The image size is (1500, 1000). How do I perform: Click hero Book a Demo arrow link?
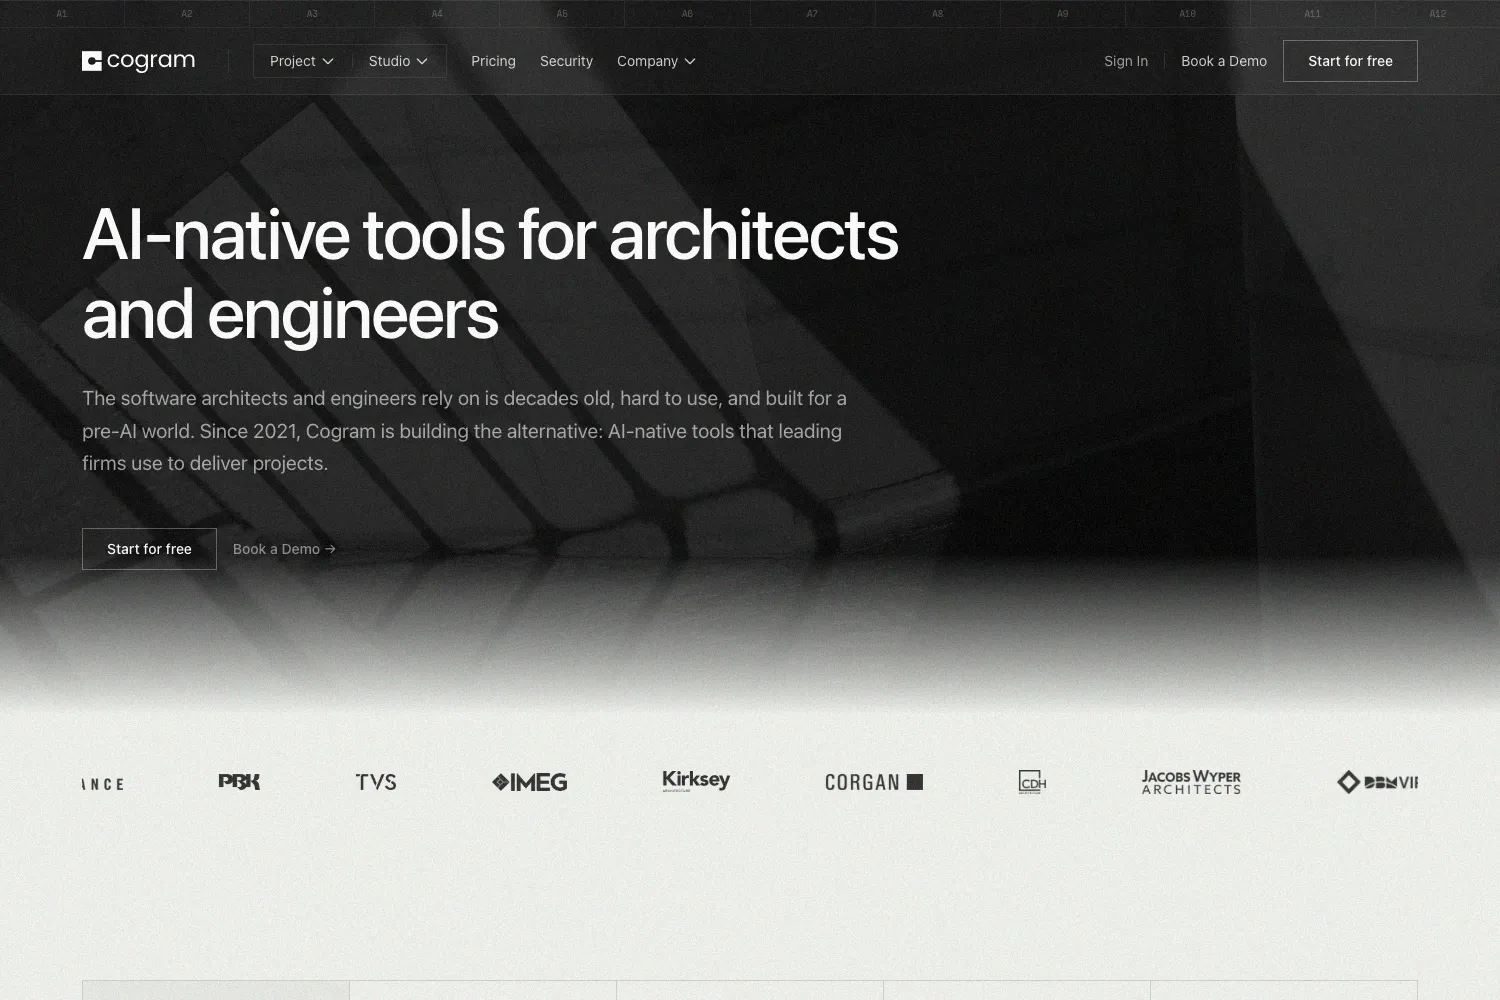(284, 549)
